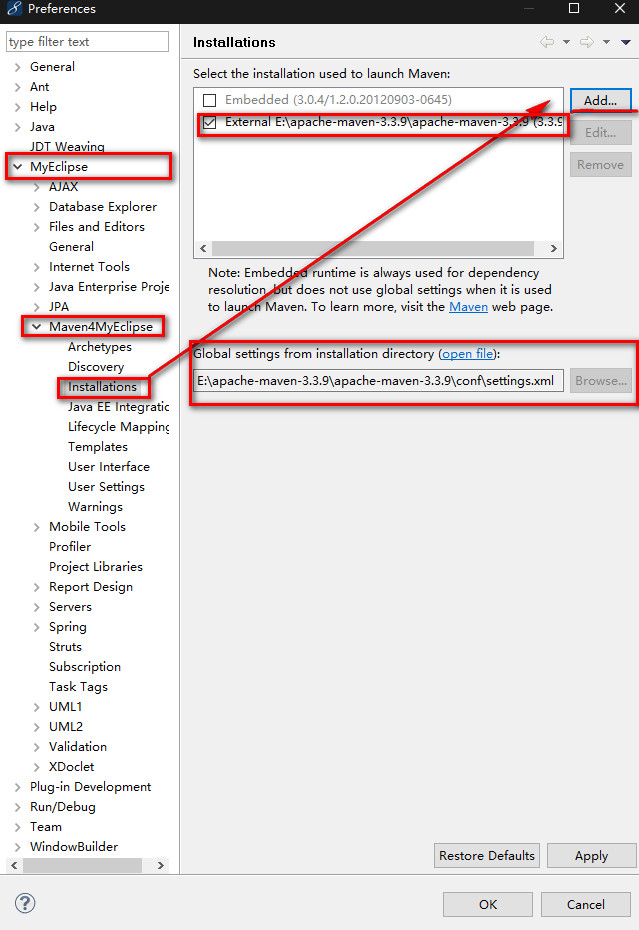The width and height of the screenshot is (639, 930).
Task: Click left arrow of installations list scrollbar
Action: (x=204, y=248)
